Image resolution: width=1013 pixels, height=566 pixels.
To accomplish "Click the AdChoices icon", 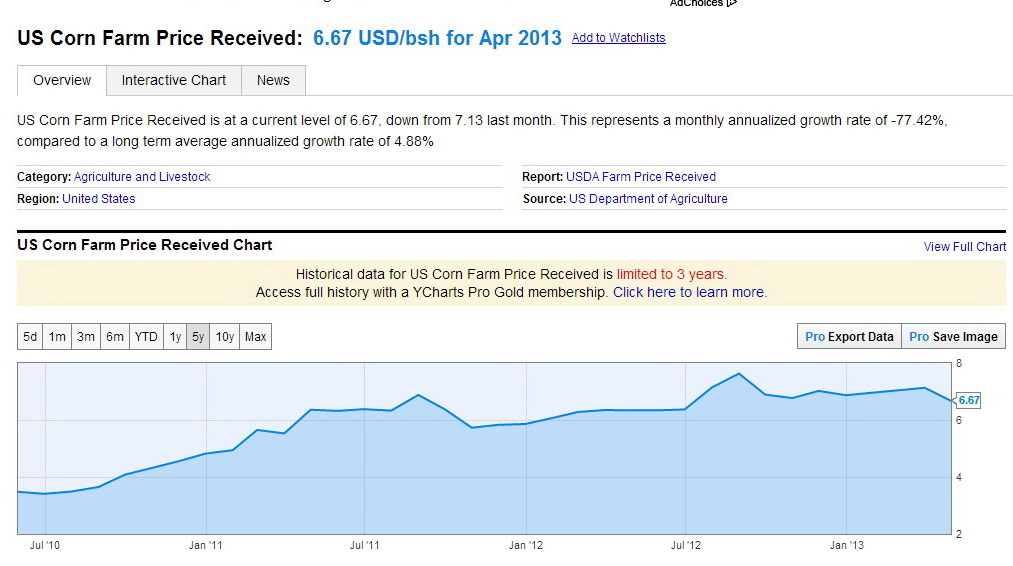I will tap(731, 3).
